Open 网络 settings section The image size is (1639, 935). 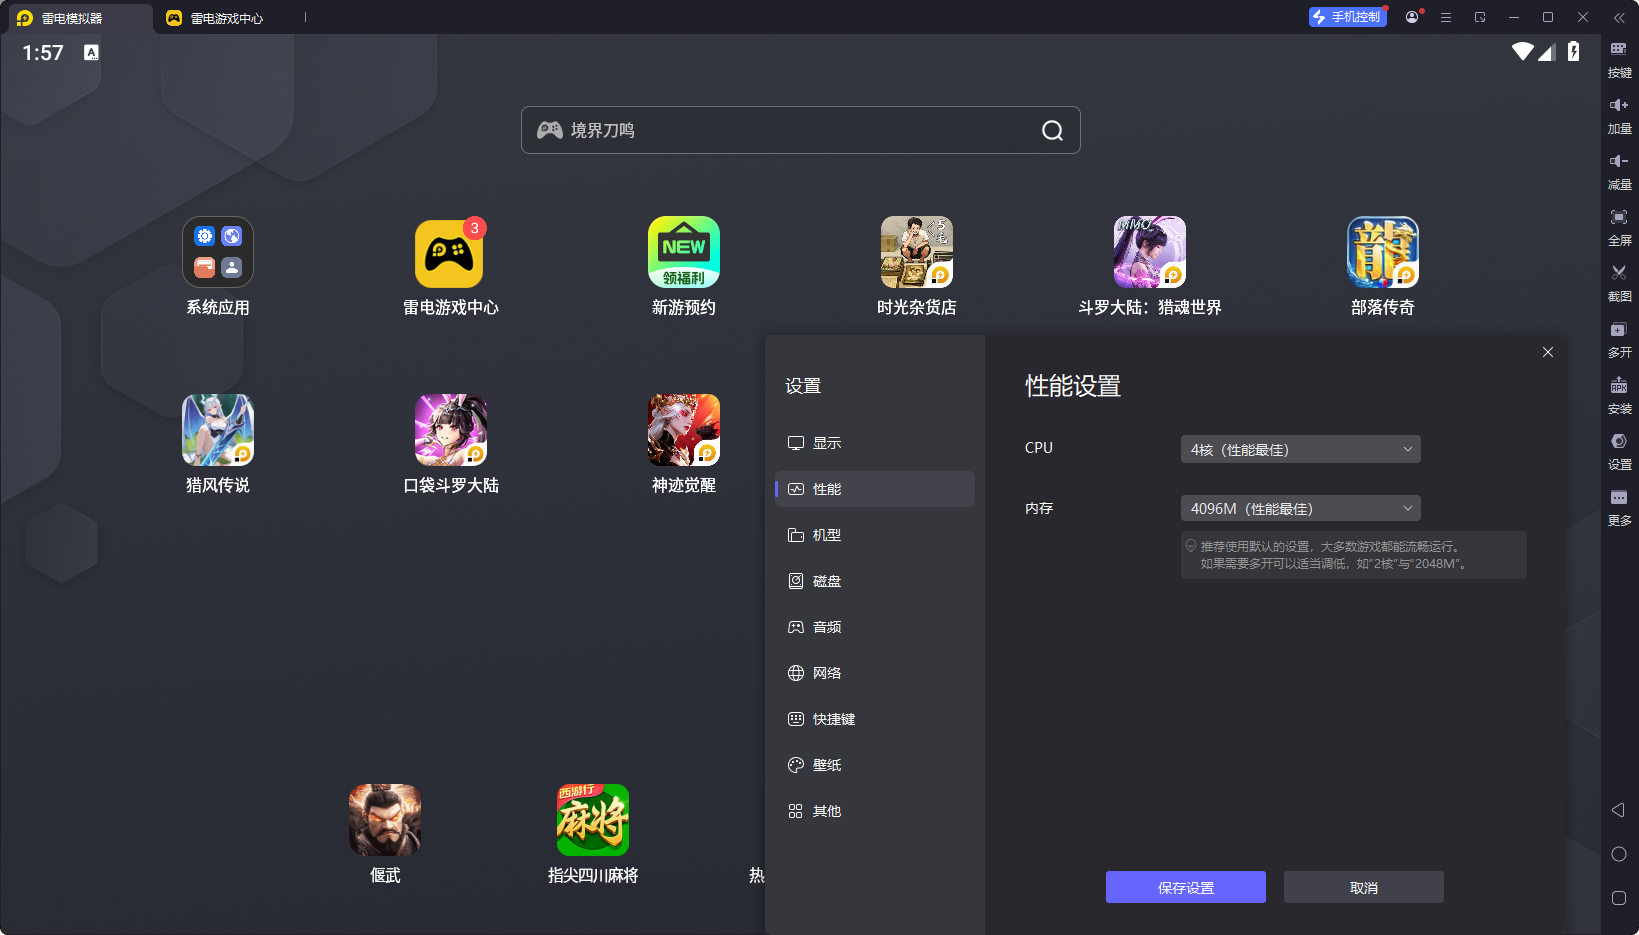[875, 673]
